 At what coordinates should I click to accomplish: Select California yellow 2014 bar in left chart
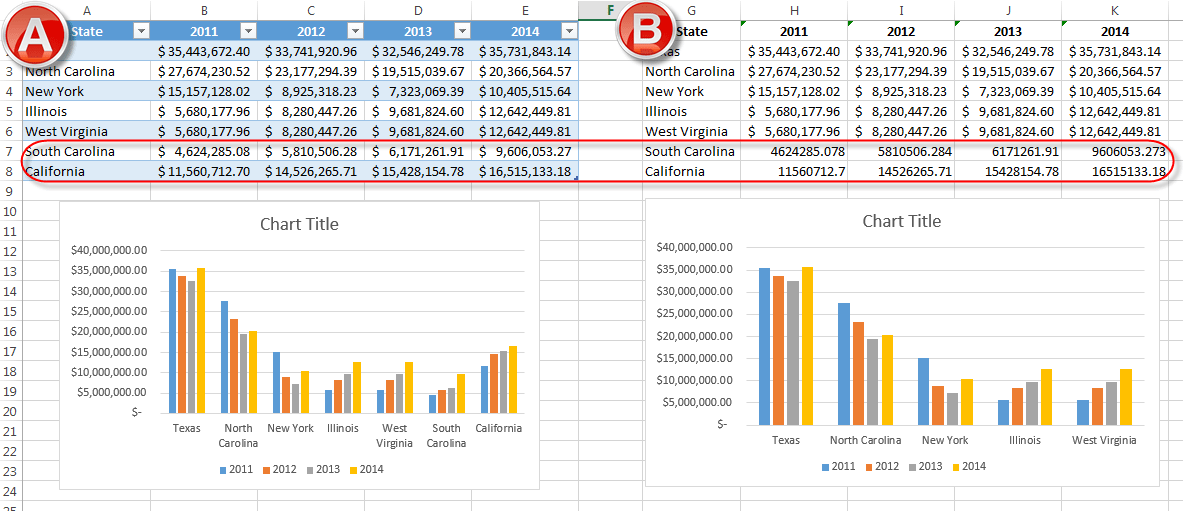[x=513, y=380]
